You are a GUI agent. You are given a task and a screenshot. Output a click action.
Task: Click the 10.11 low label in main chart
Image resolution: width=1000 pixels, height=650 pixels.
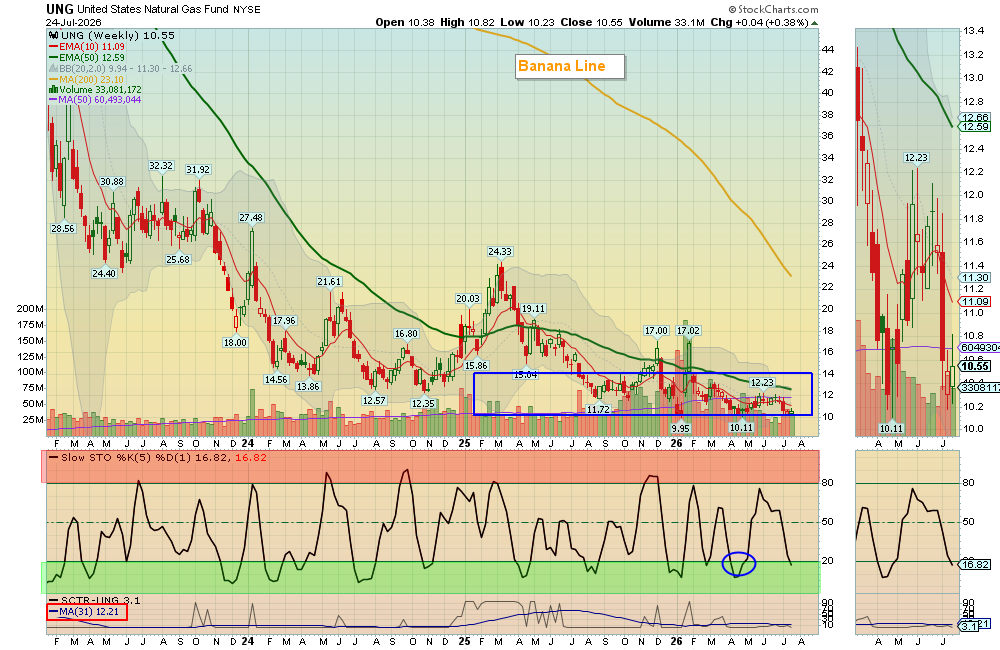point(741,428)
